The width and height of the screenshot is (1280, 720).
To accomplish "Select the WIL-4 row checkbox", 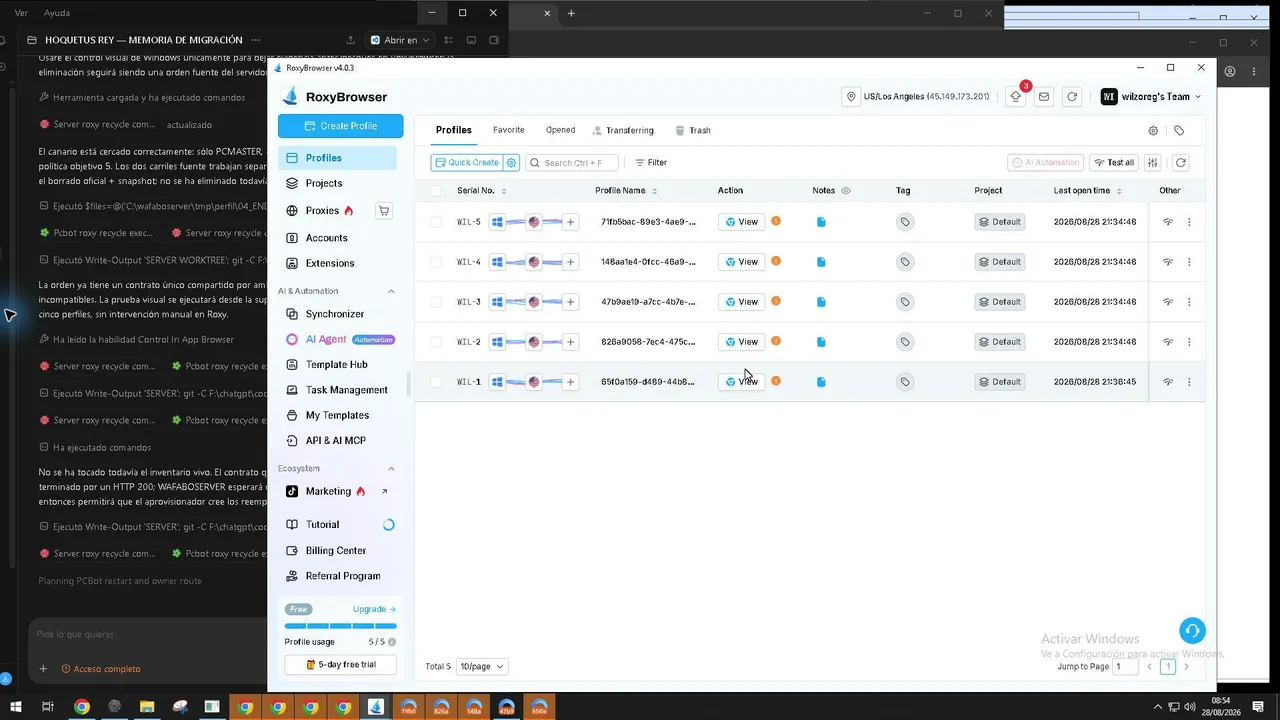I will (x=436, y=262).
